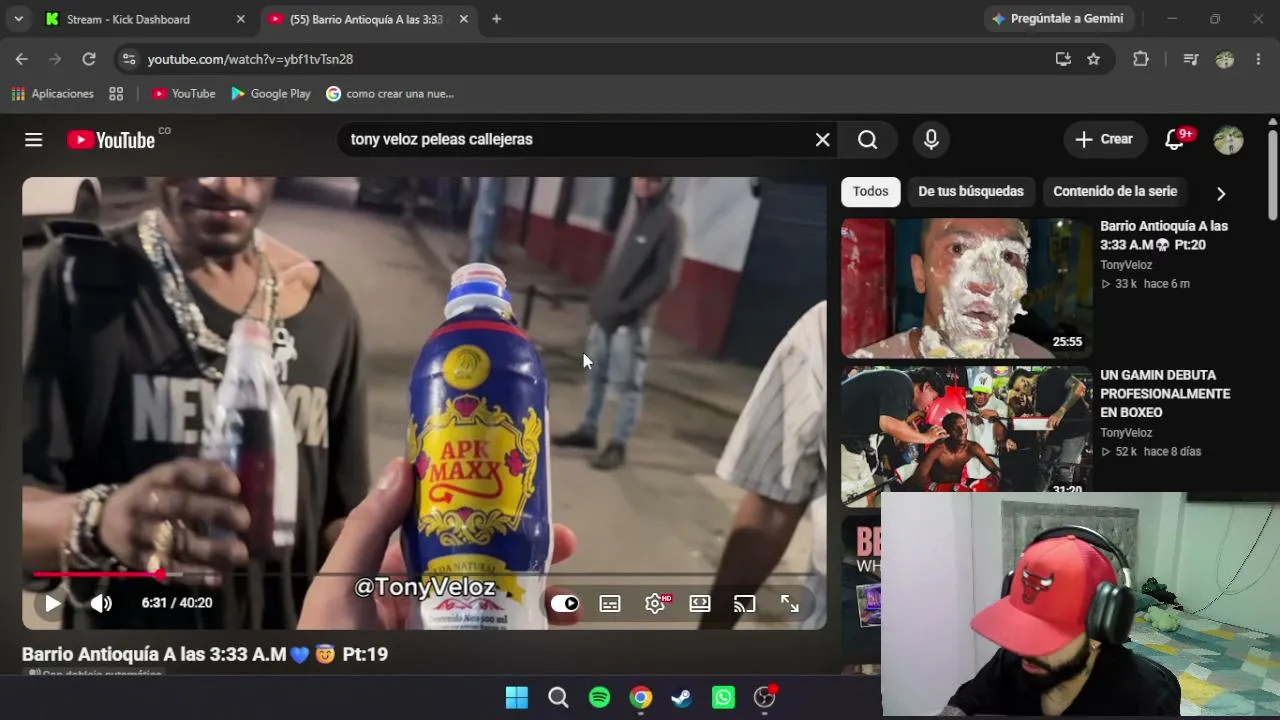This screenshot has width=1280, height=720.
Task: Start voice search with the microphone
Action: point(931,140)
